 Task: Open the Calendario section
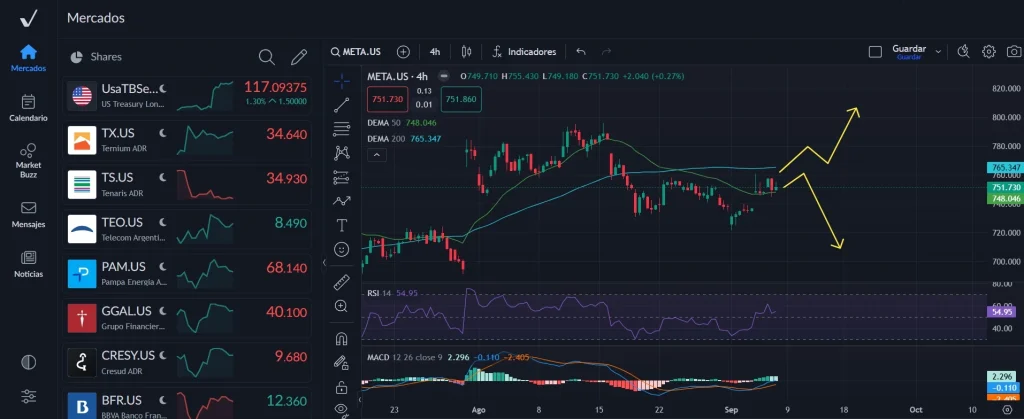28,108
